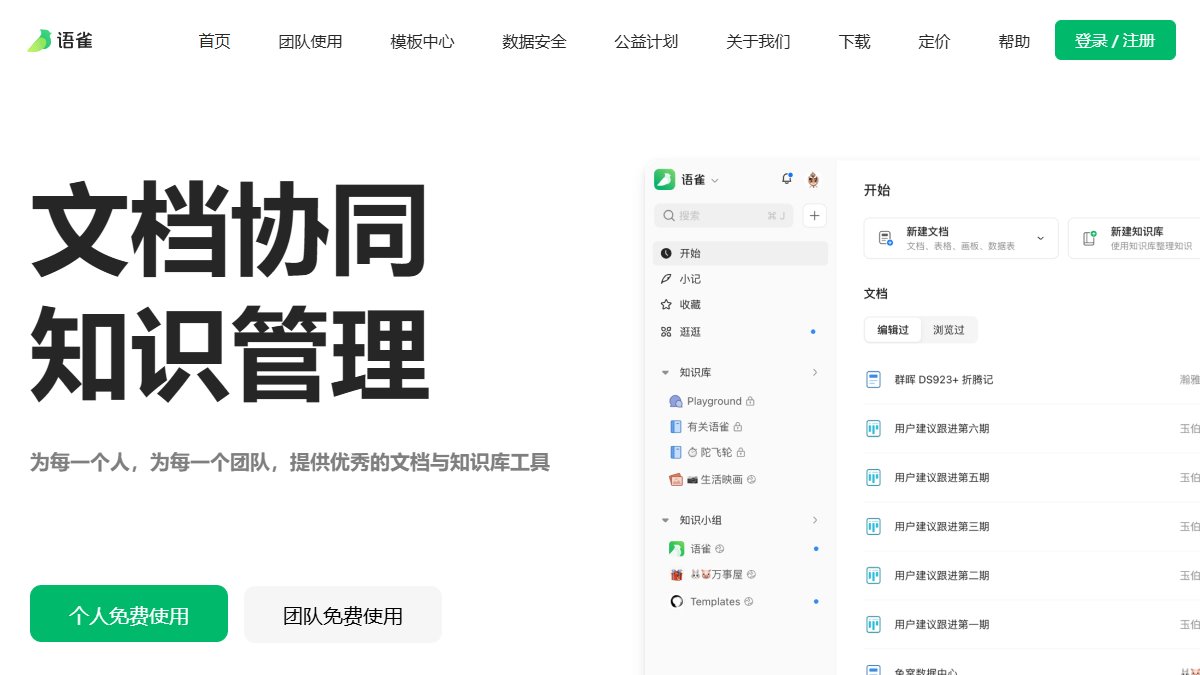Viewport: 1200px width, 675px height.
Task: Click the 登录 / 注册 button
Action: [1115, 40]
